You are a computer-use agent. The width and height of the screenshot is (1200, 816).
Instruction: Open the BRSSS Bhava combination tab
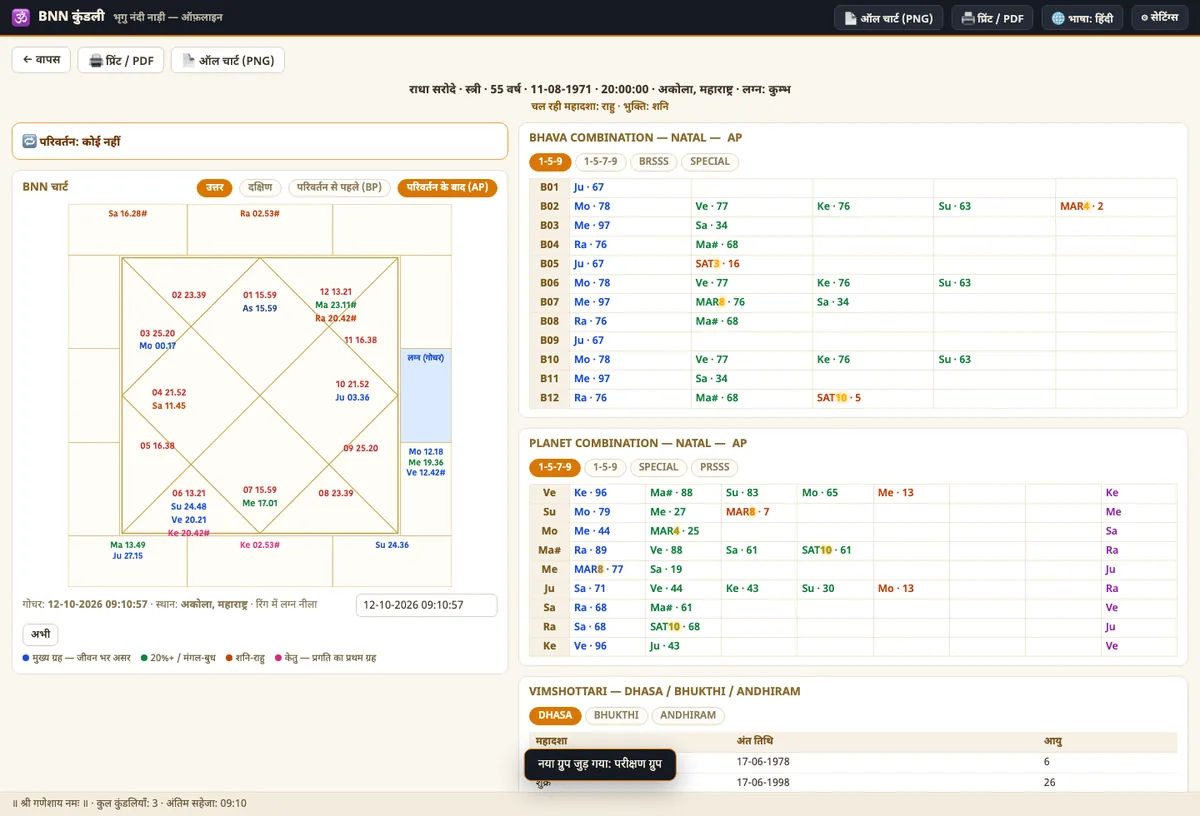654,161
